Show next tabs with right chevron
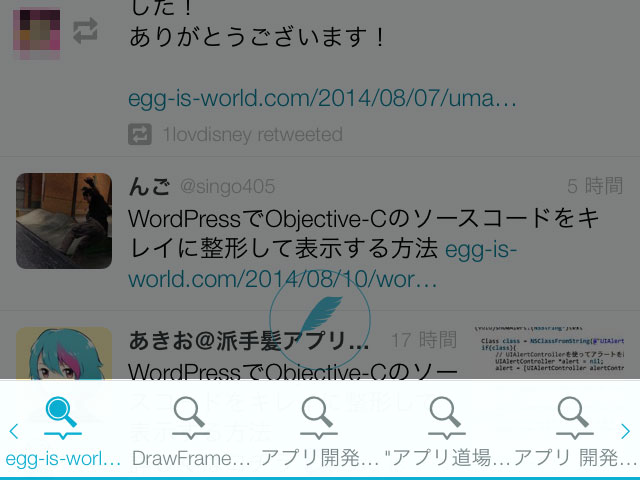This screenshot has width=640, height=480. click(625, 431)
